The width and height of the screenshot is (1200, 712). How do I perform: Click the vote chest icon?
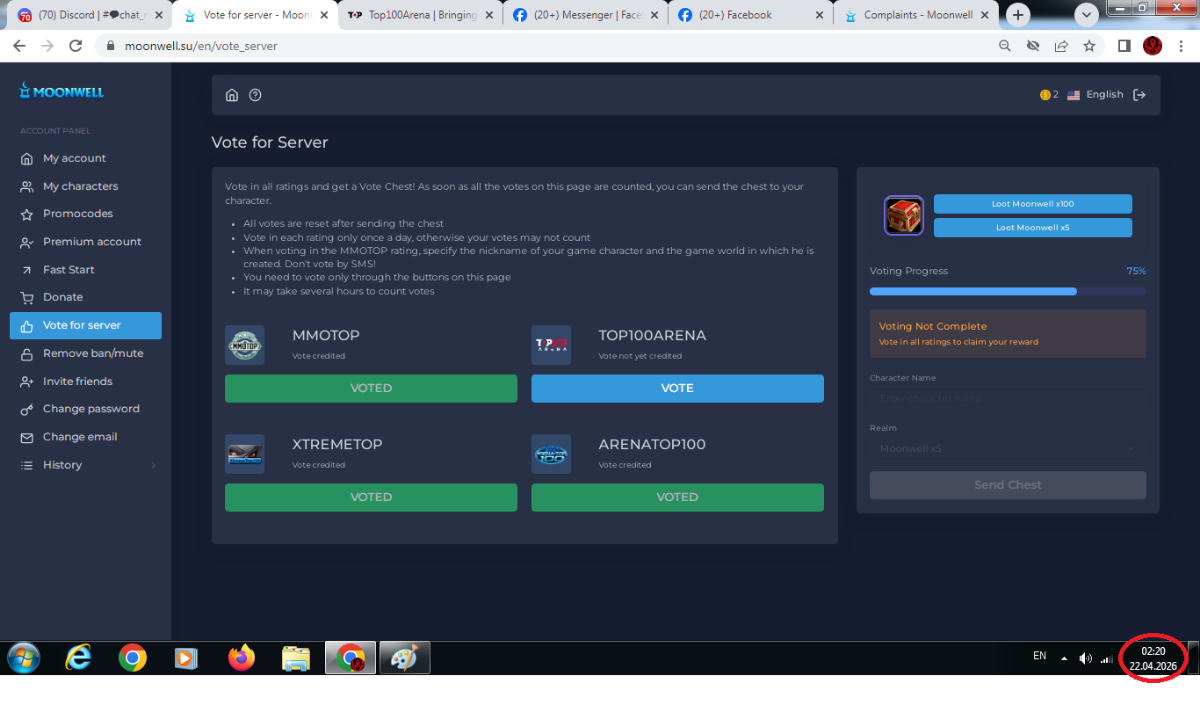pyautogui.click(x=903, y=216)
